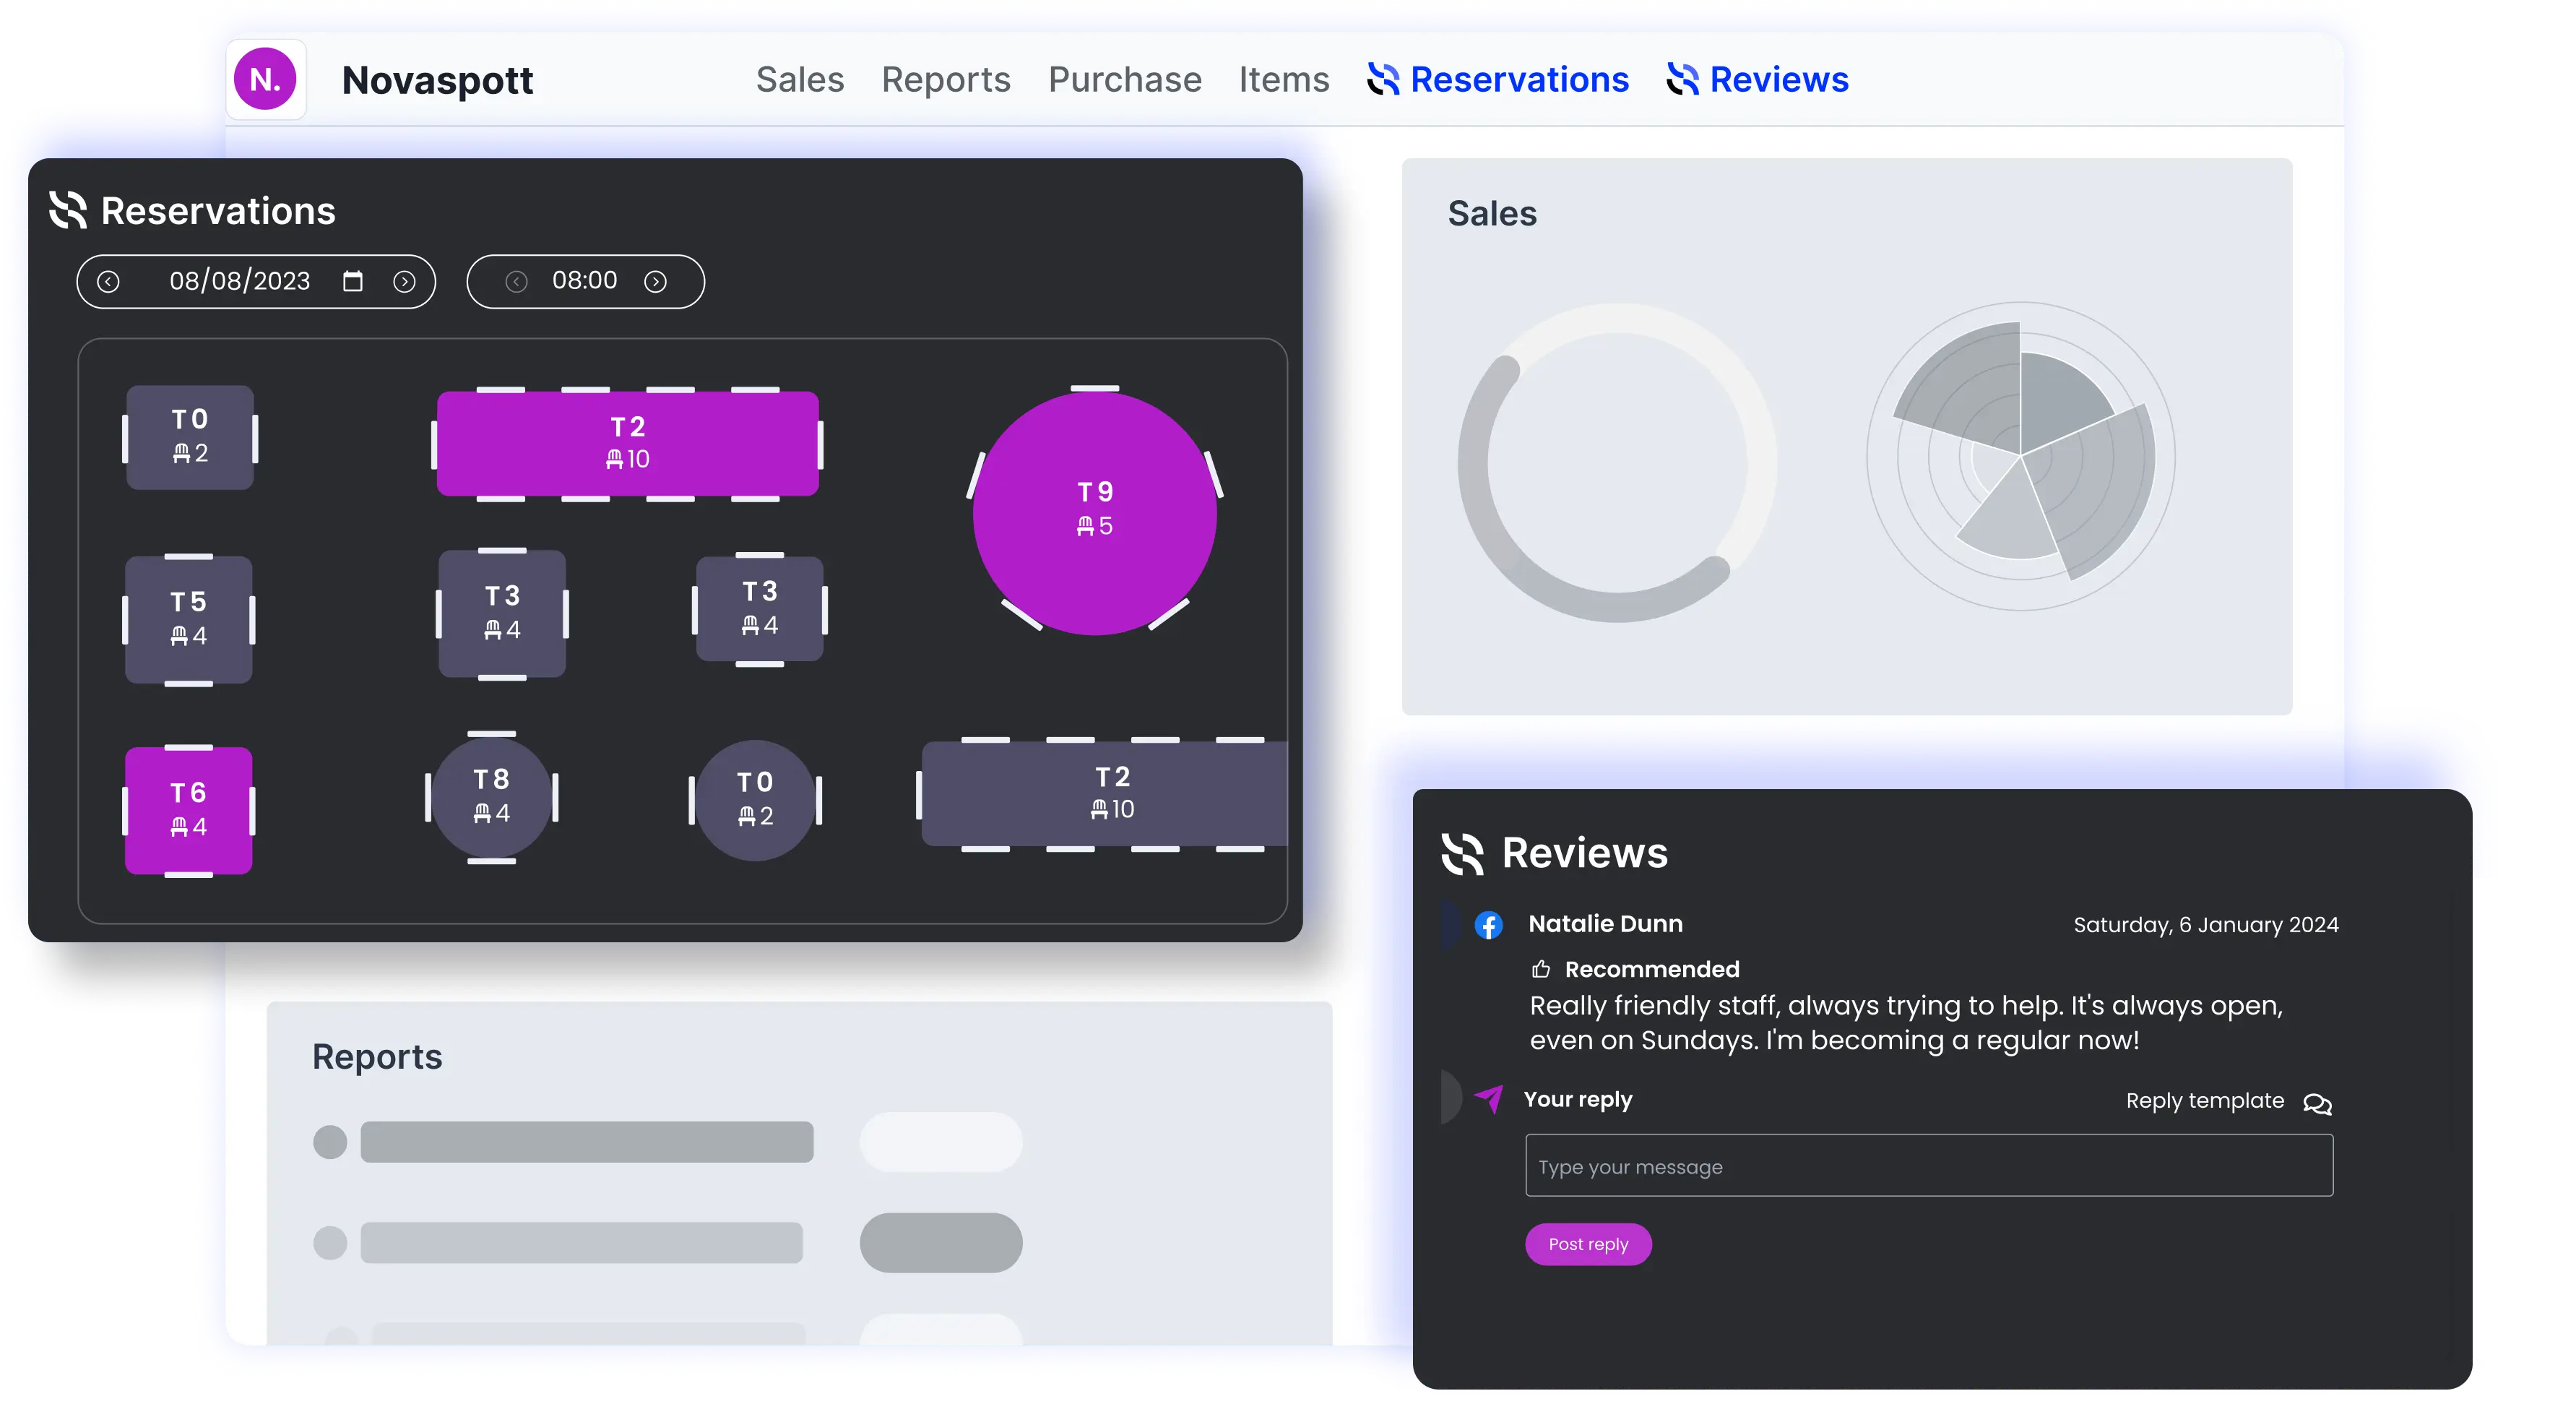This screenshot has width=2576, height=1404.
Task: Open the Reports page from the navigation bar
Action: pos(945,80)
